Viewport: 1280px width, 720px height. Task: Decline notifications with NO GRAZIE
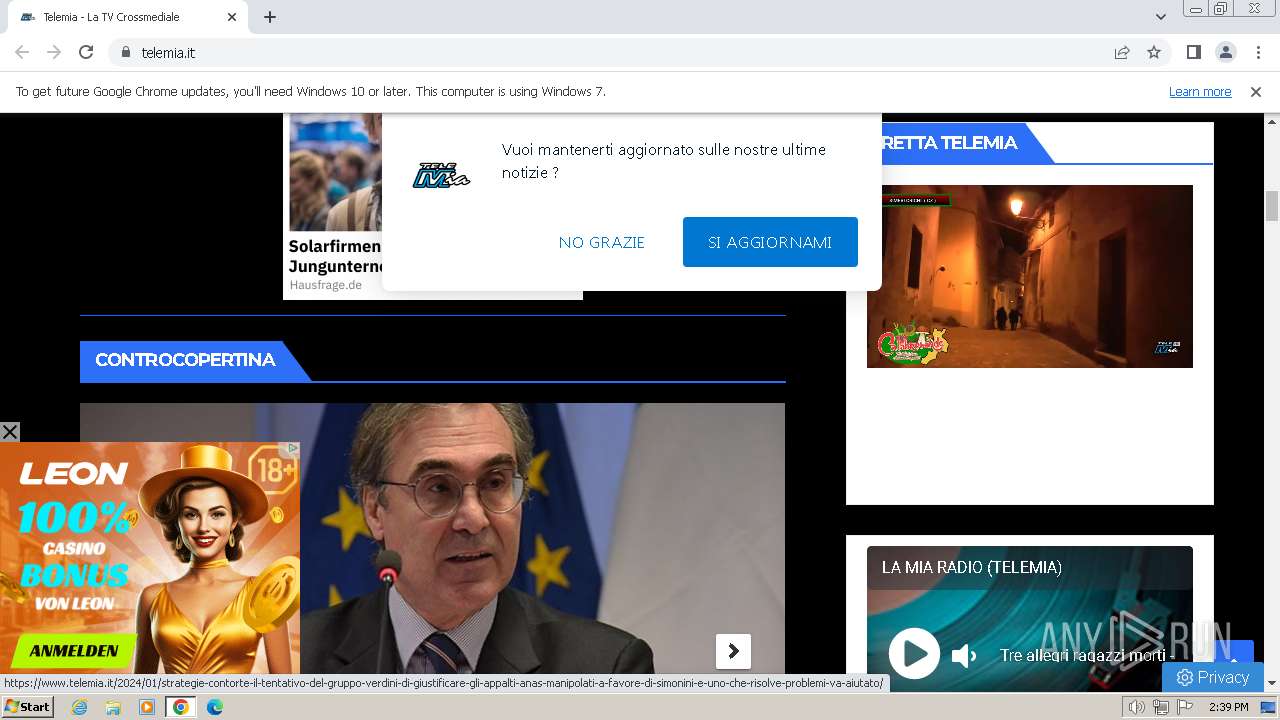[601, 242]
